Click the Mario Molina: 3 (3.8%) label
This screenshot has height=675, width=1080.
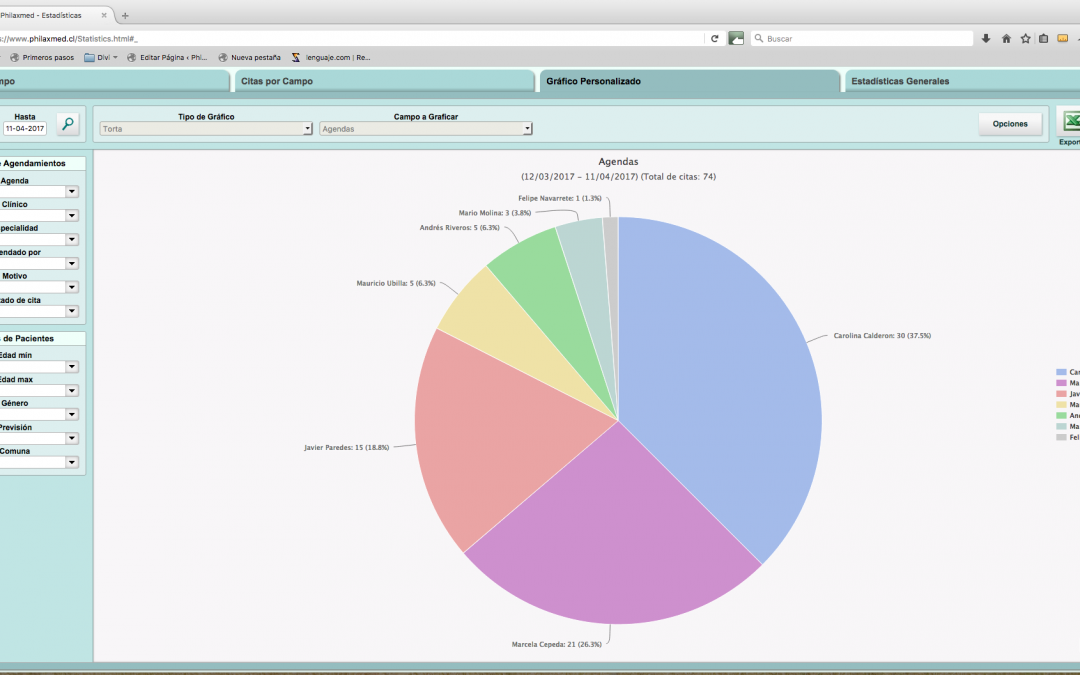495,213
